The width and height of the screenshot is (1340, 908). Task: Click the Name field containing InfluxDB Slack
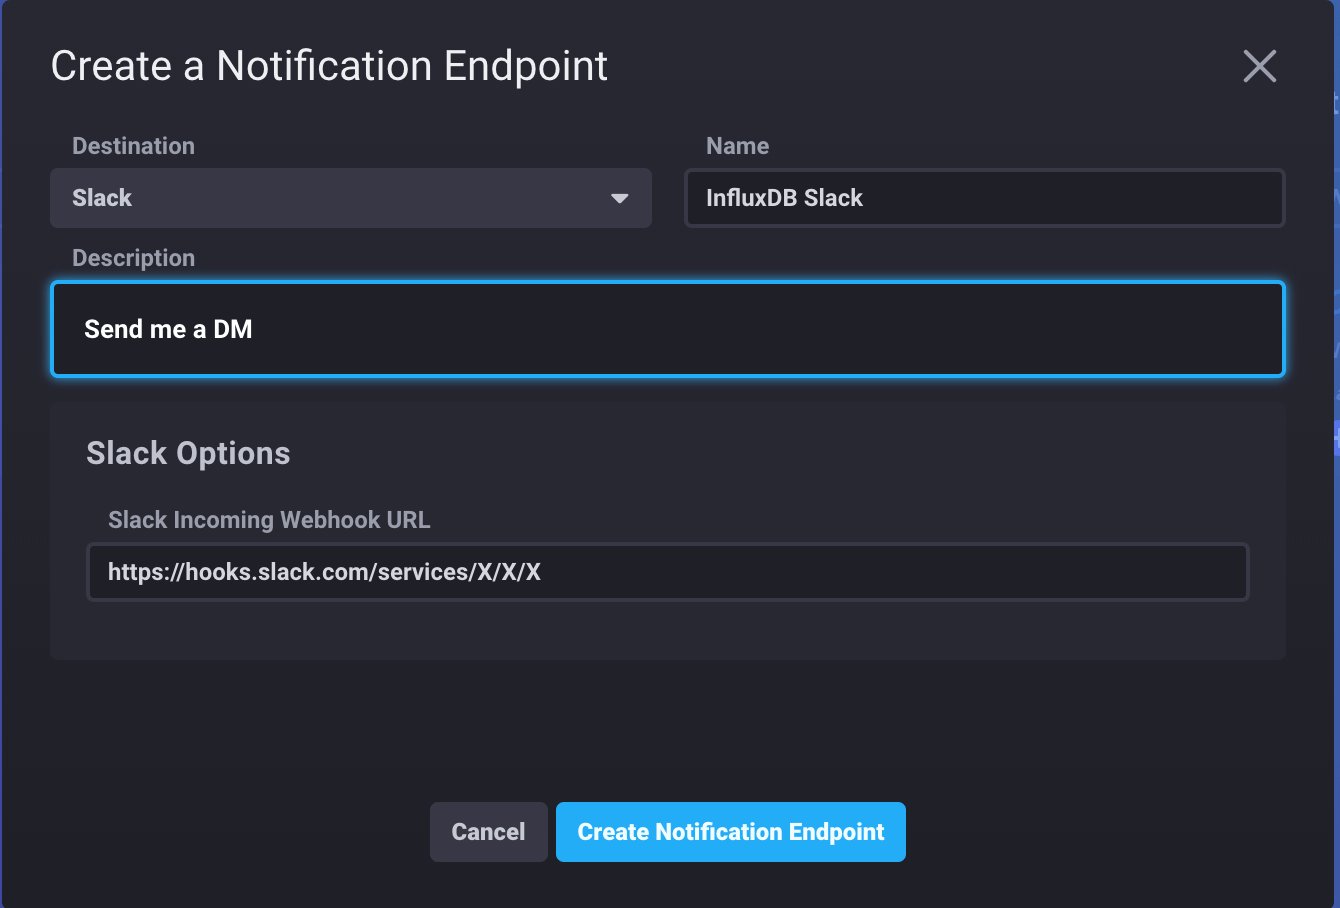point(984,198)
